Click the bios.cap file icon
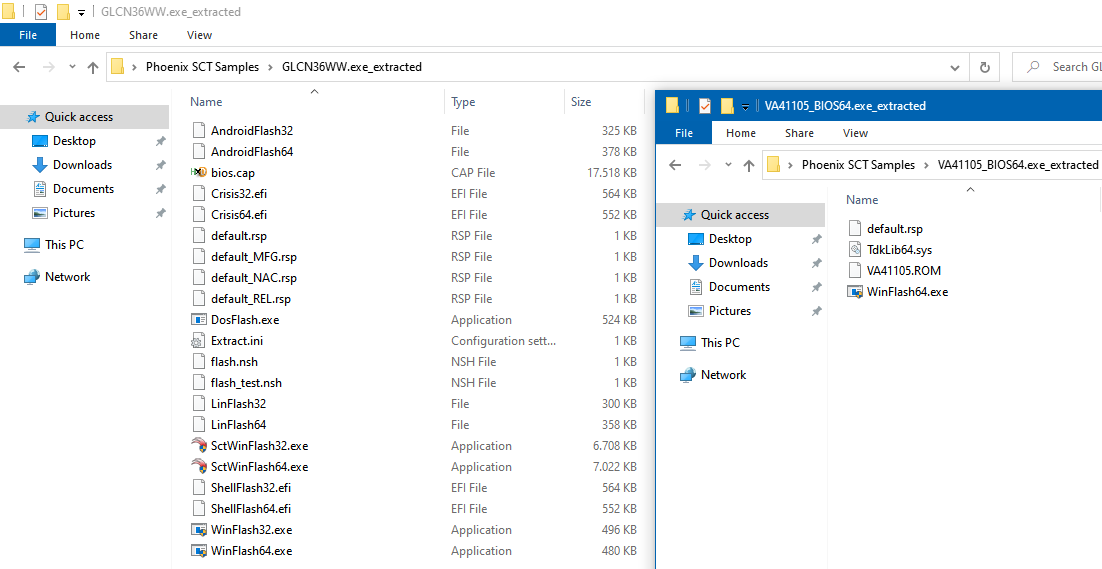 click(198, 172)
